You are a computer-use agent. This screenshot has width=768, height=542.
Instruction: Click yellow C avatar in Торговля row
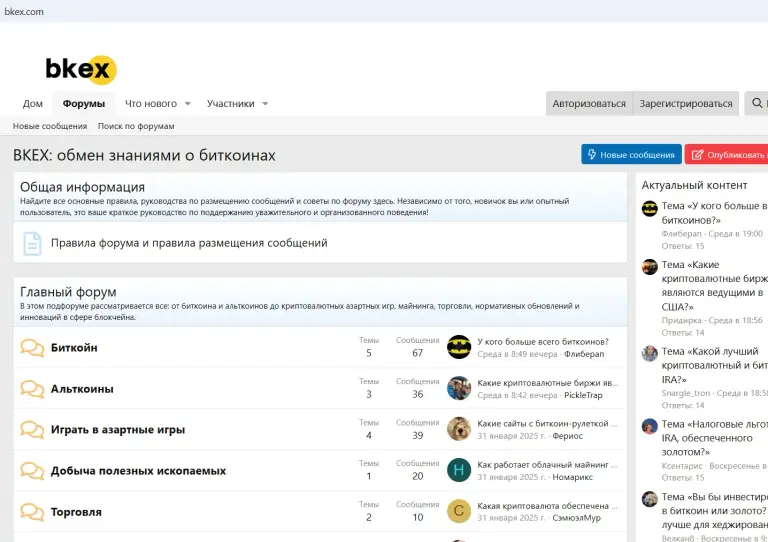coord(459,511)
